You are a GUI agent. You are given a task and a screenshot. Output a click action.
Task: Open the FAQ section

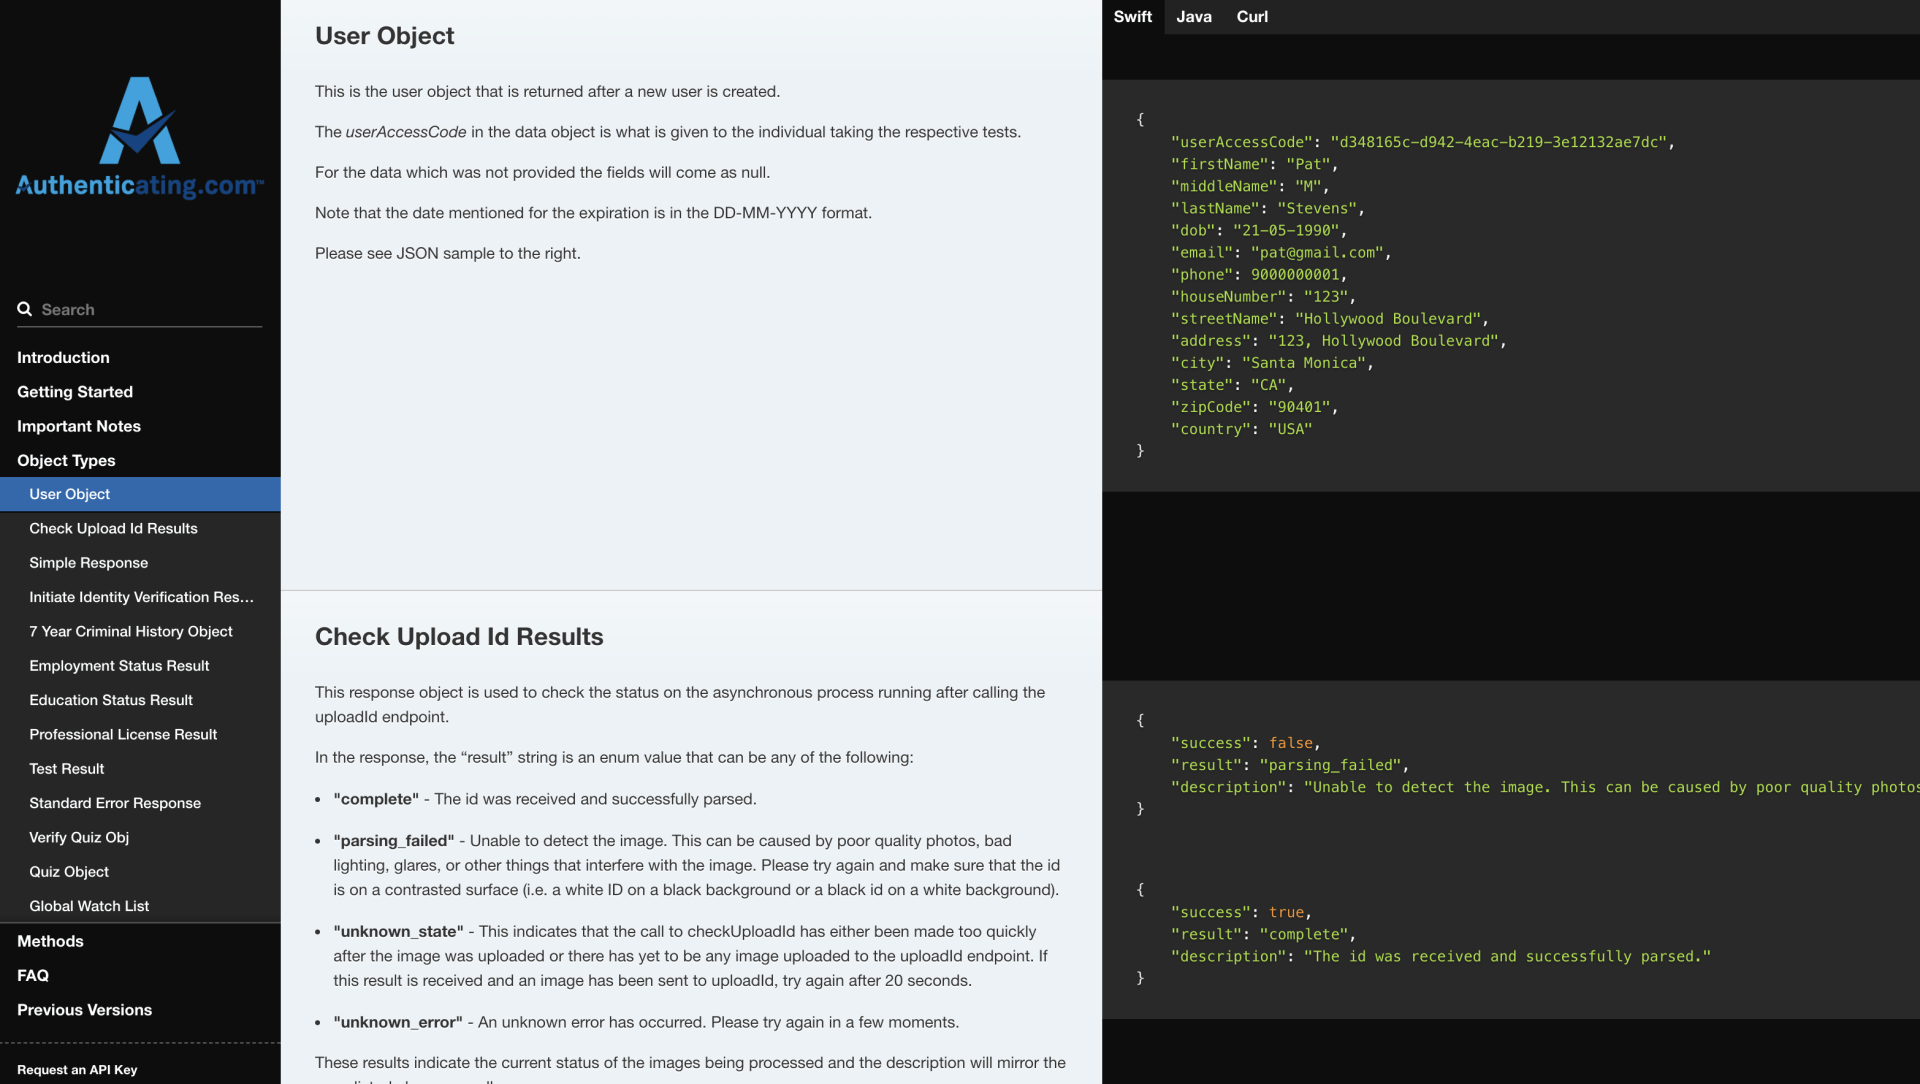click(x=33, y=976)
